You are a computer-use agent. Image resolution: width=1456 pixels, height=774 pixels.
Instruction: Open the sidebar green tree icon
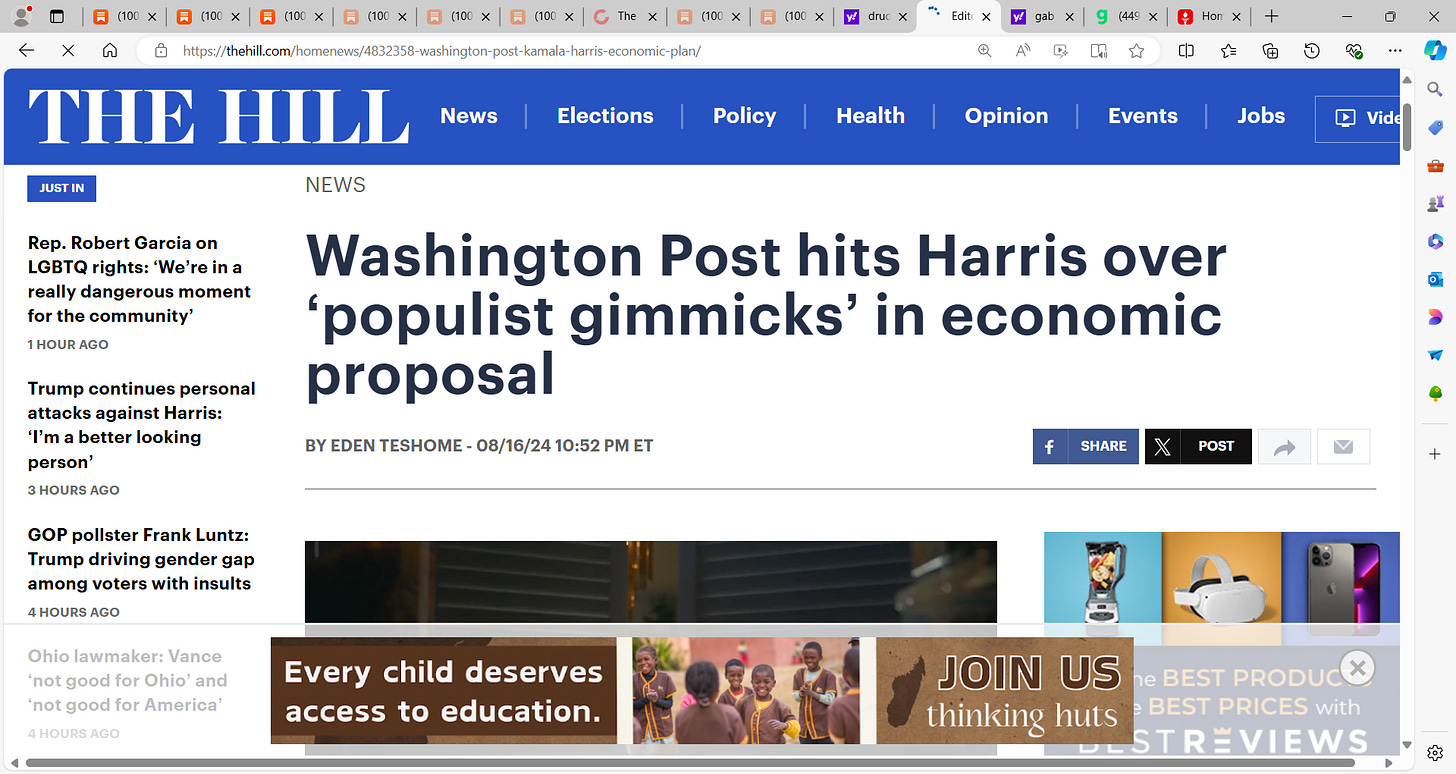(x=1435, y=393)
